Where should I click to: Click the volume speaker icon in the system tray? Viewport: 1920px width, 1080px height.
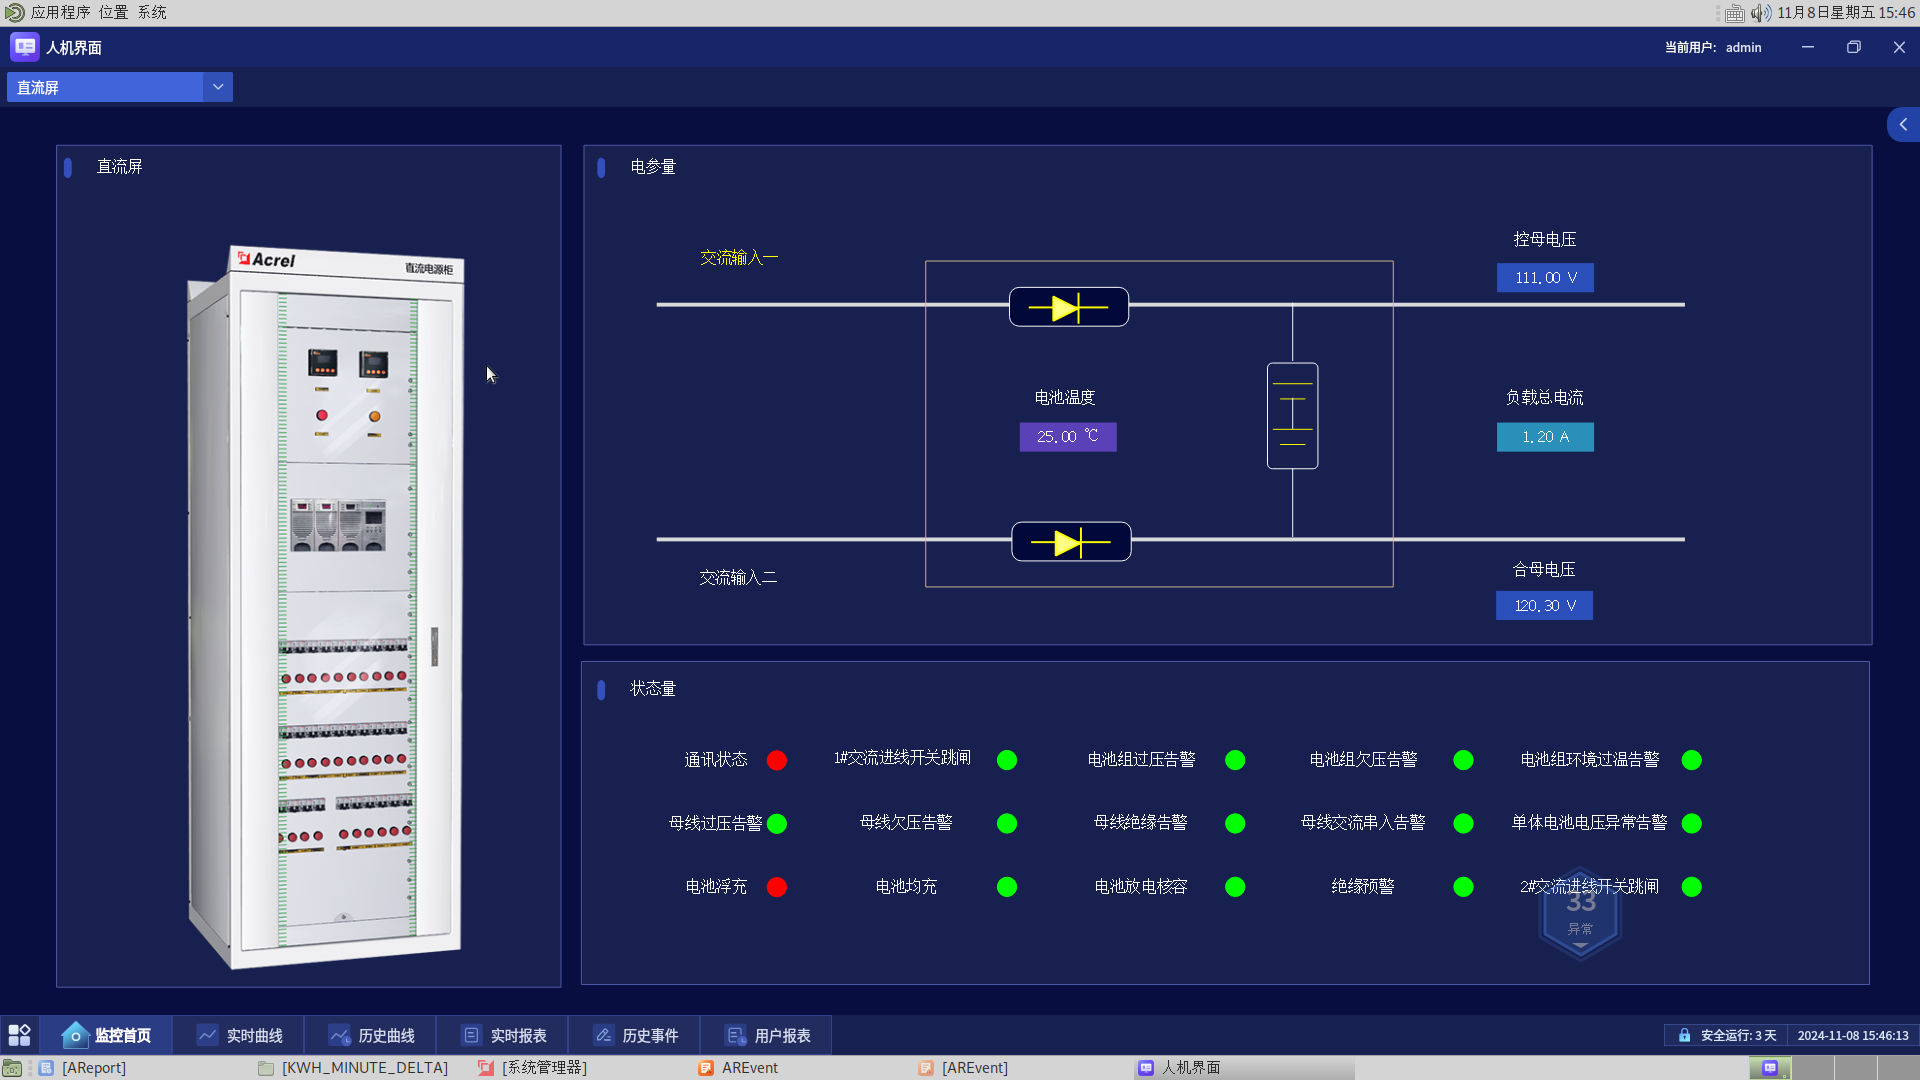pyautogui.click(x=1760, y=13)
